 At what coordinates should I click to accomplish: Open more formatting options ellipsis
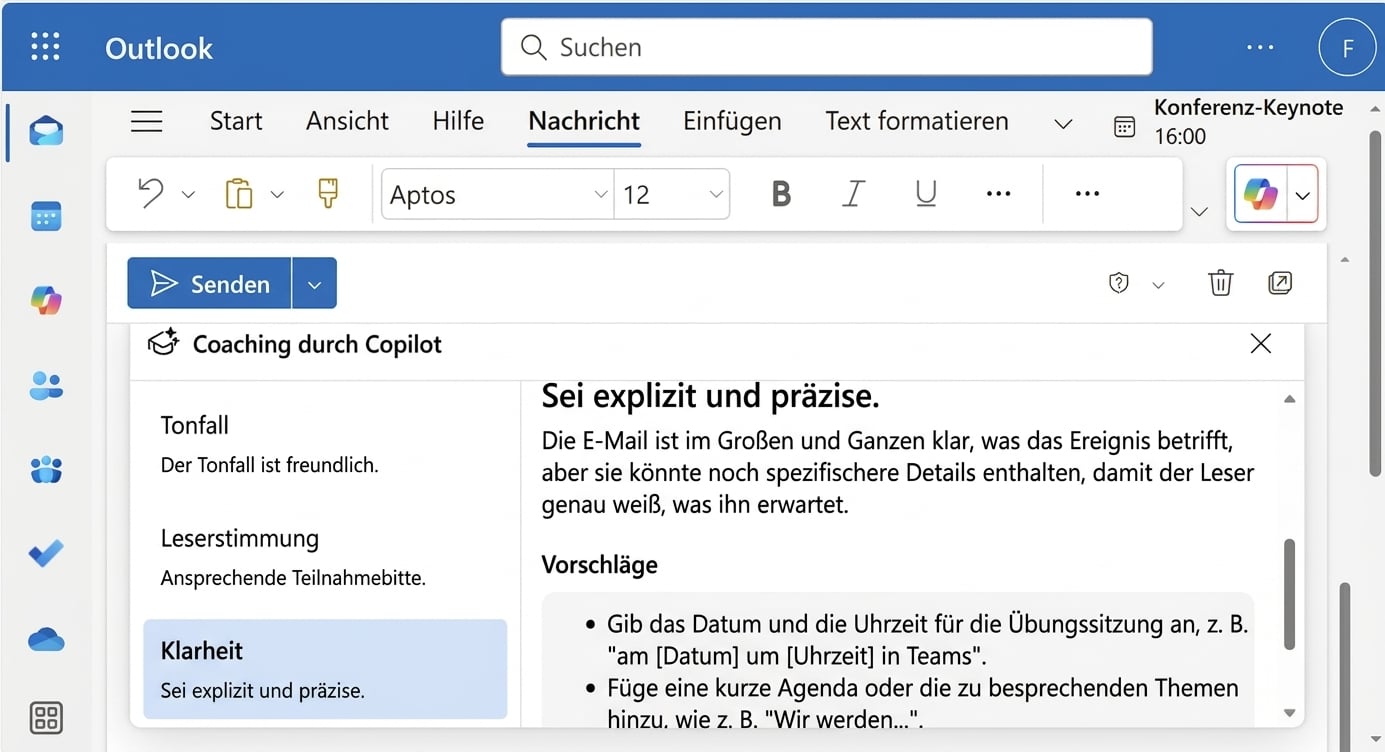point(999,194)
